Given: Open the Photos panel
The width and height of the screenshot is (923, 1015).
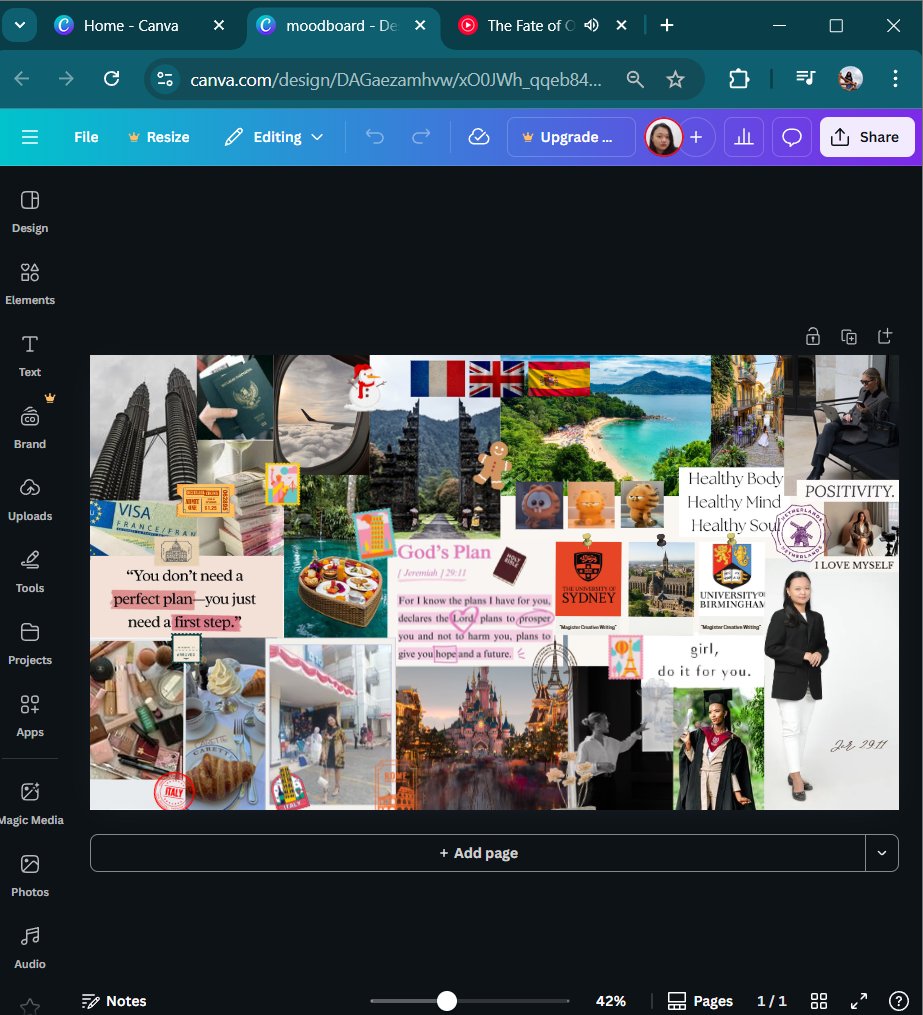Looking at the screenshot, I should 30,875.
